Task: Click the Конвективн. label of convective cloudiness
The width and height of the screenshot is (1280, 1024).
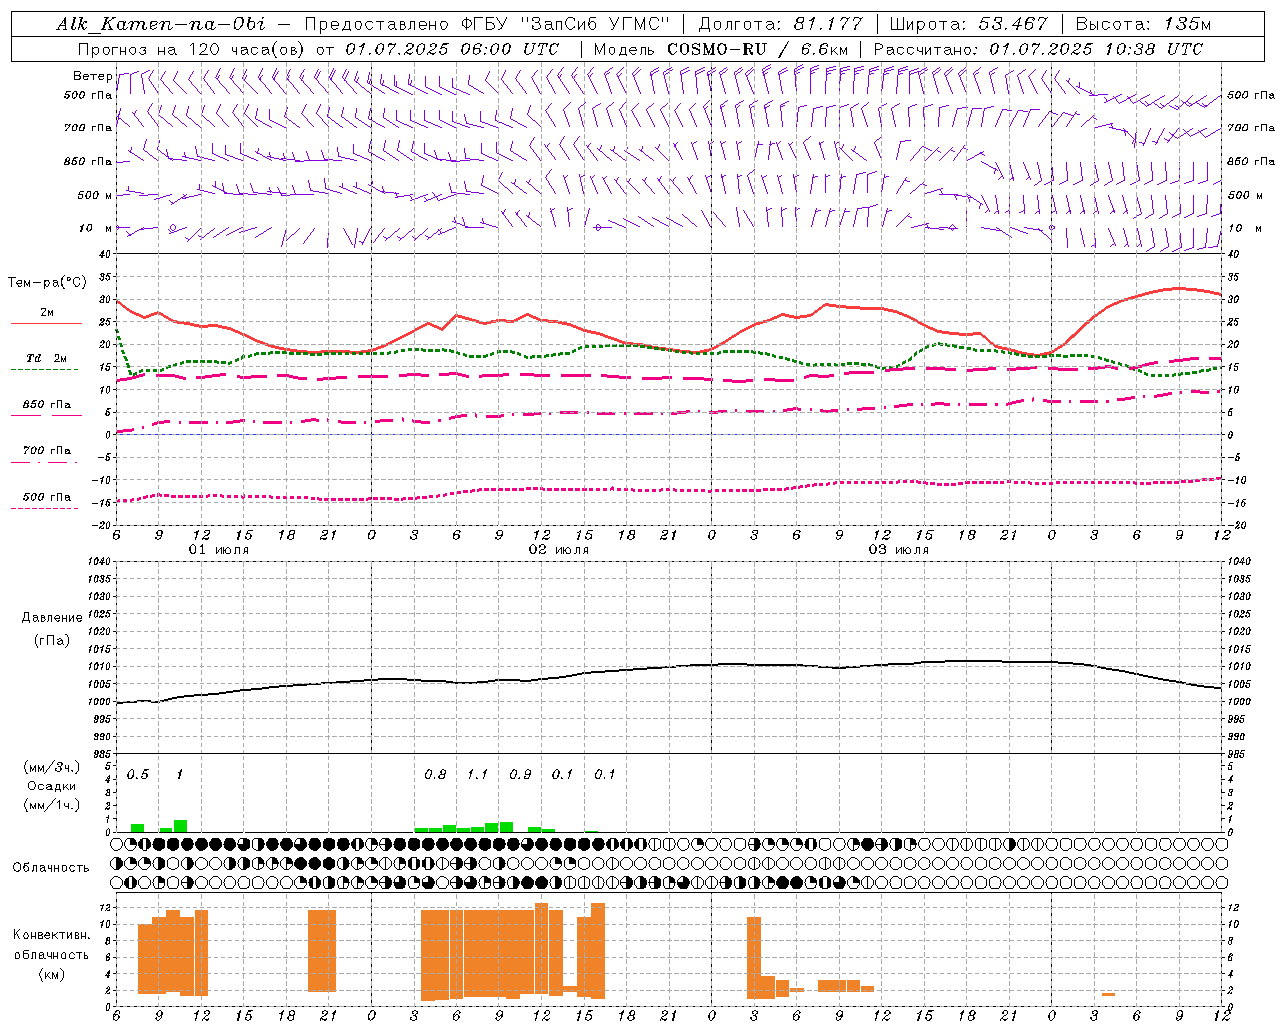Action: 51,935
